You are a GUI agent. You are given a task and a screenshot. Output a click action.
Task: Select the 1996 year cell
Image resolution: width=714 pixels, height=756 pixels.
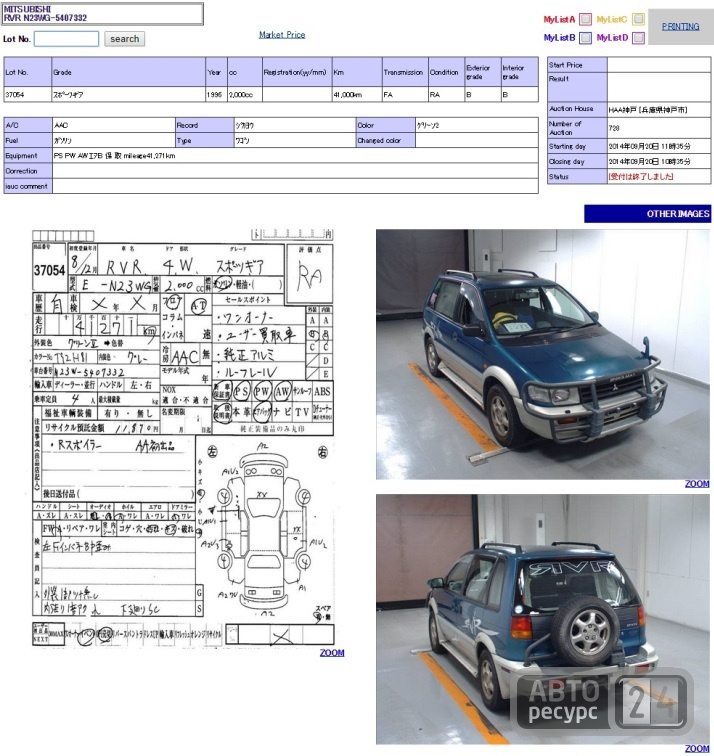coord(216,94)
